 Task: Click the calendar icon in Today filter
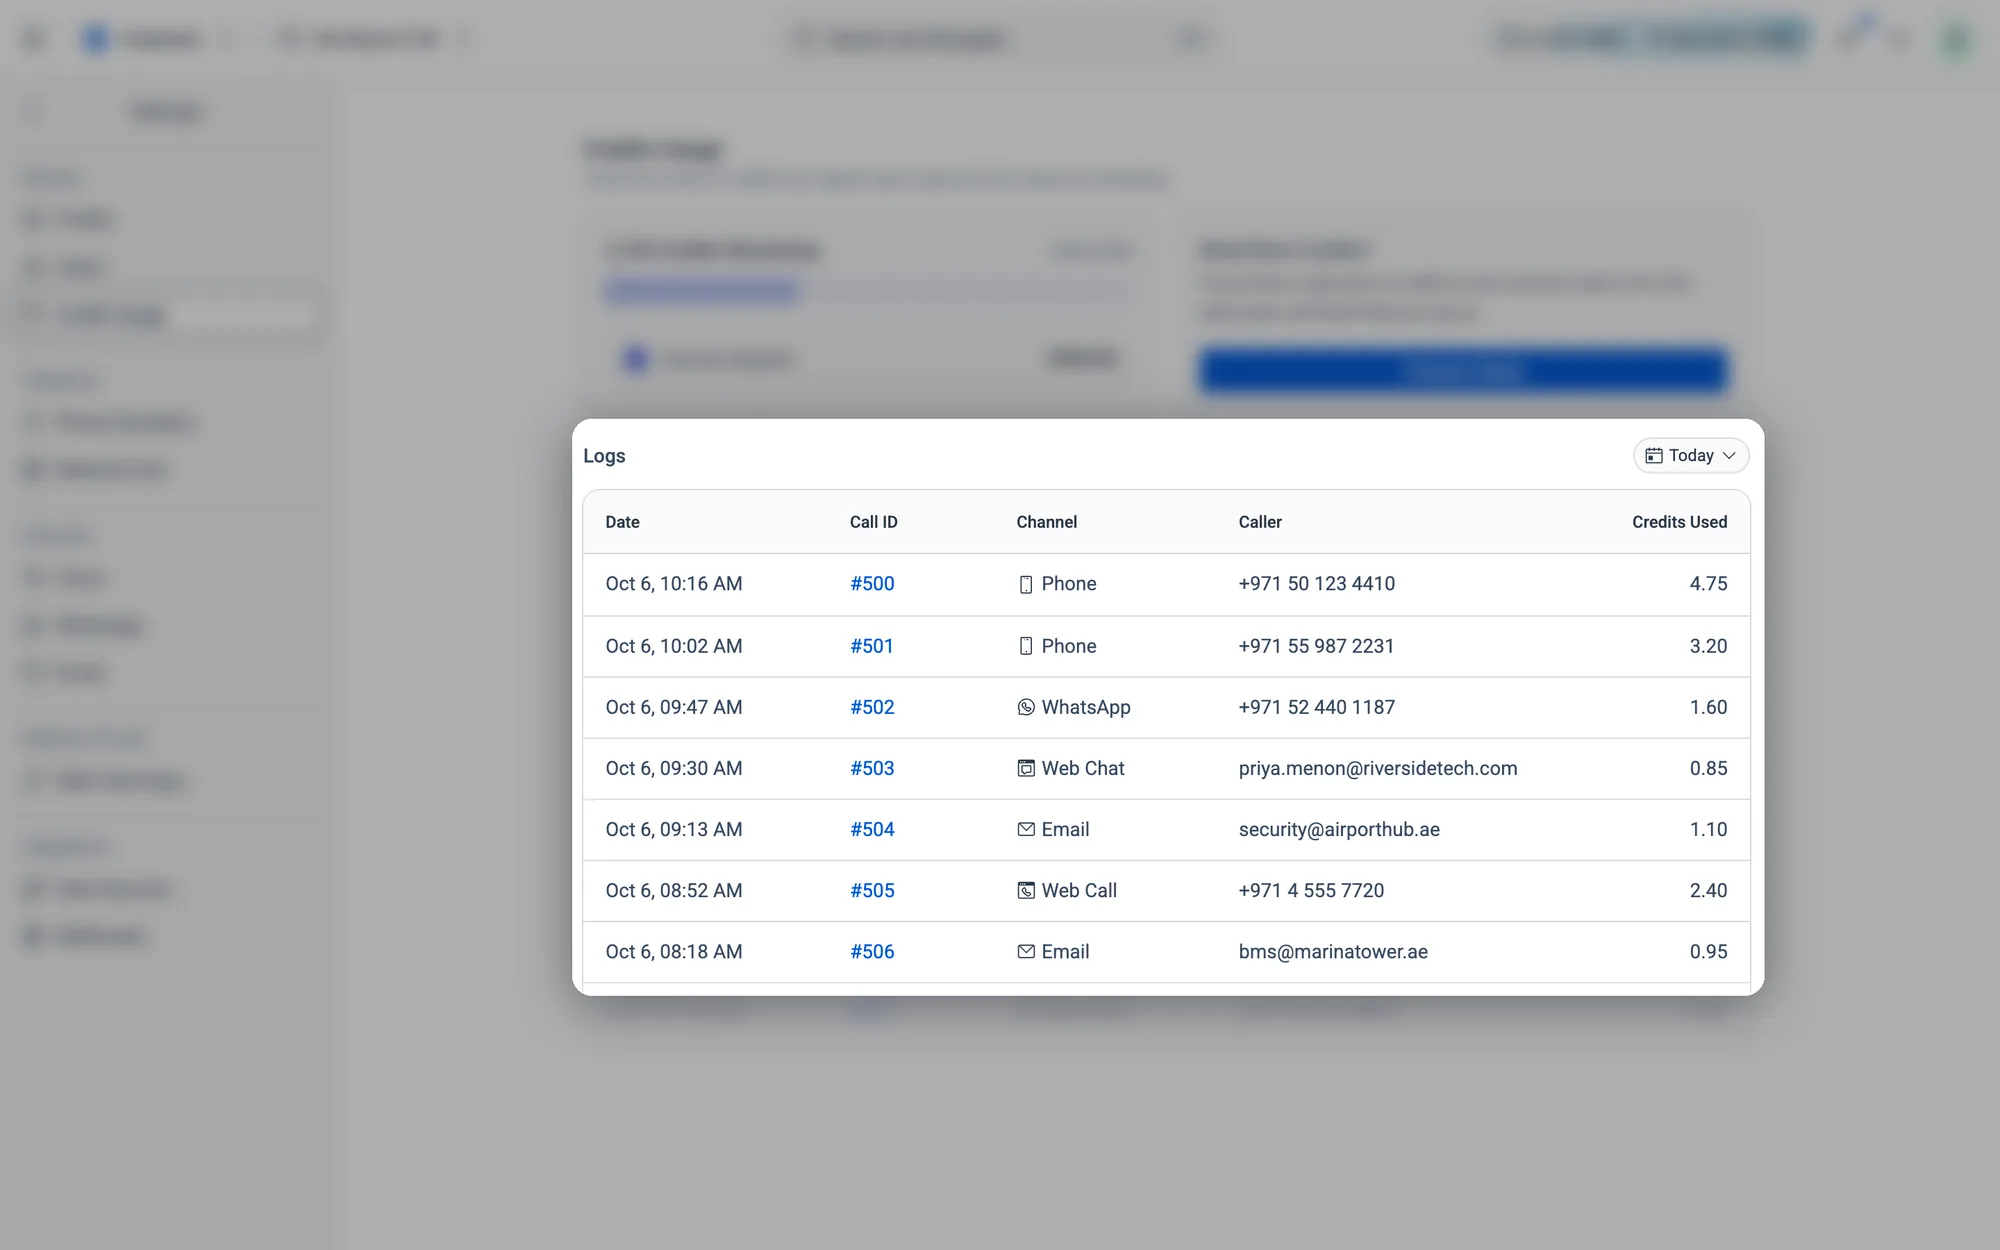[x=1654, y=455]
